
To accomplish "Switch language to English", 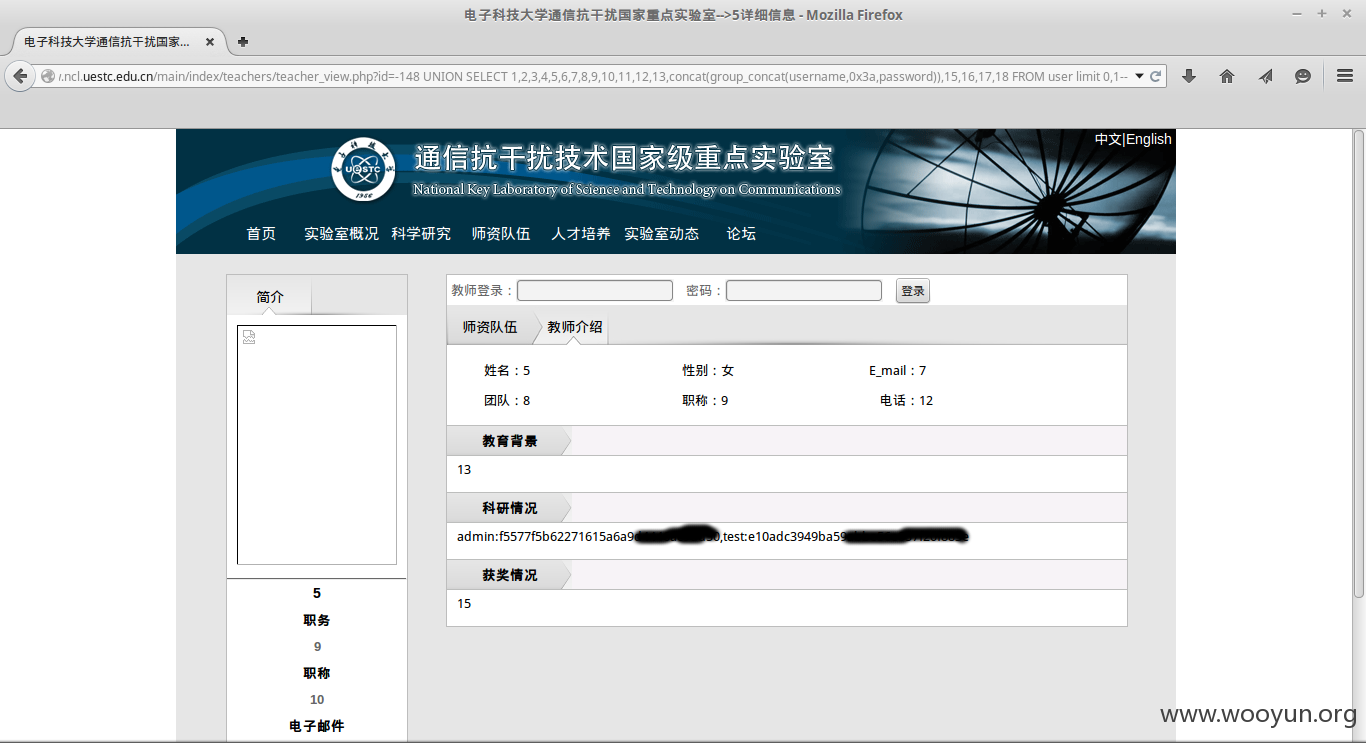I will [x=1149, y=139].
